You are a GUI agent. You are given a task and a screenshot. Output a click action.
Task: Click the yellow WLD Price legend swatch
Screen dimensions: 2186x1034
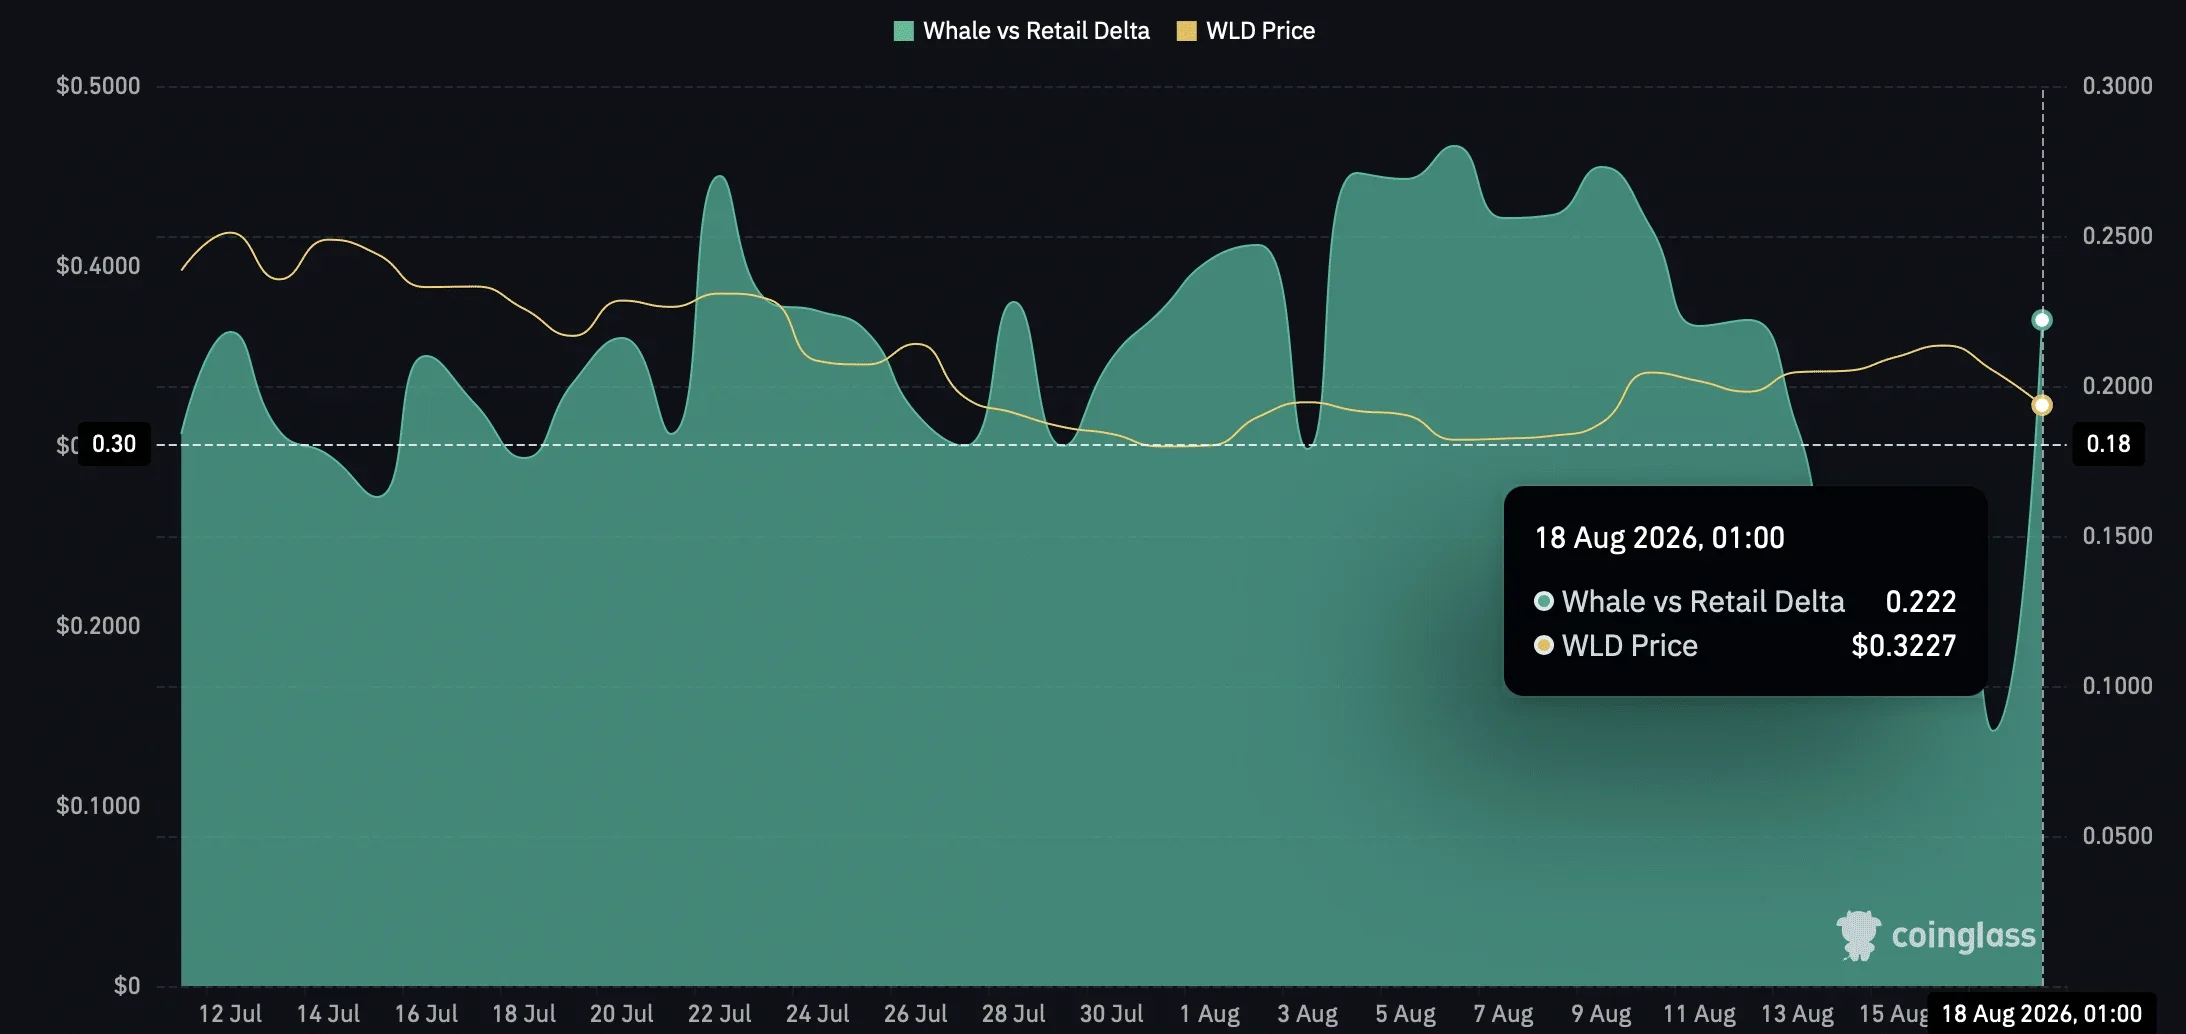(x=1186, y=31)
